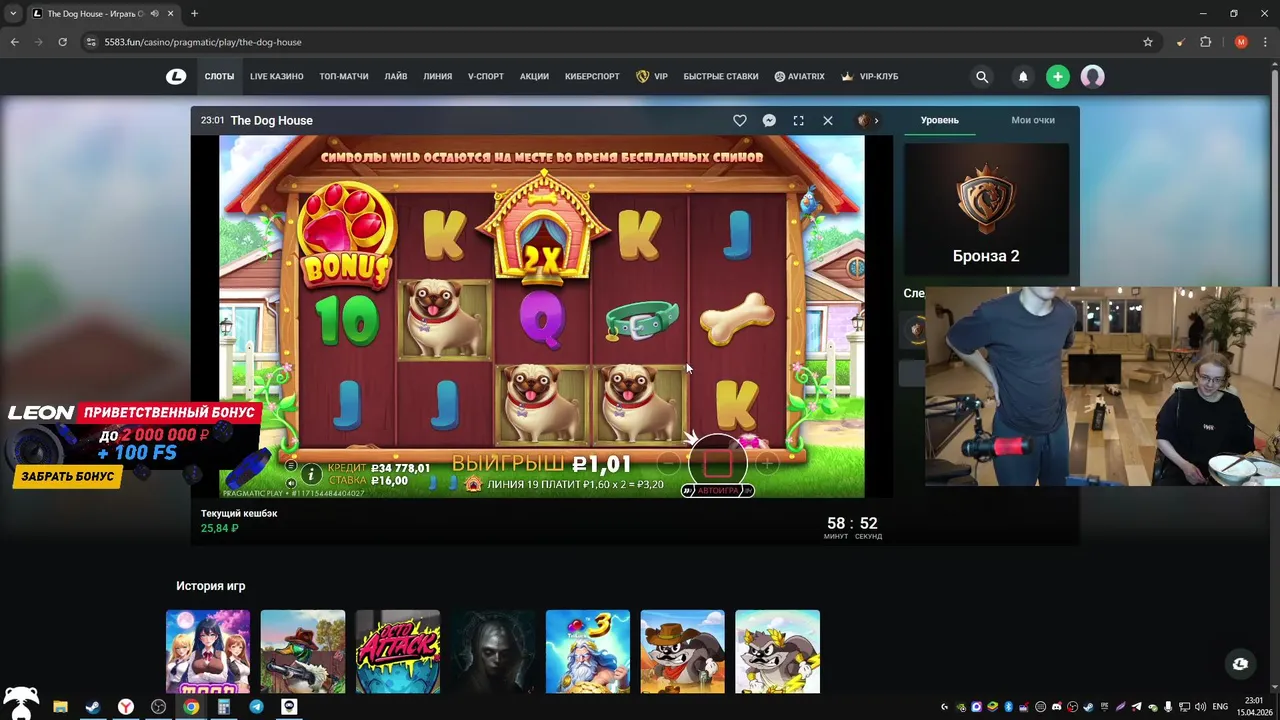Viewport: 1280px width, 720px height.
Task: Open VIP-КЛУБ page
Action: pos(870,77)
